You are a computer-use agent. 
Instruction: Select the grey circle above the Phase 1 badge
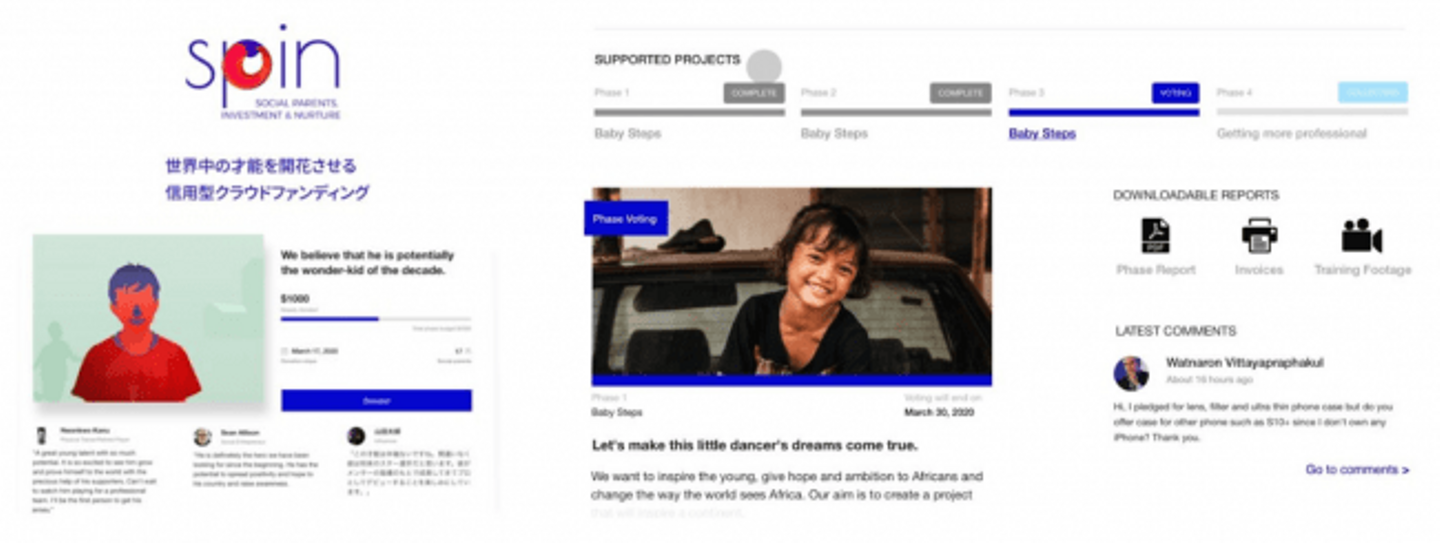point(764,67)
